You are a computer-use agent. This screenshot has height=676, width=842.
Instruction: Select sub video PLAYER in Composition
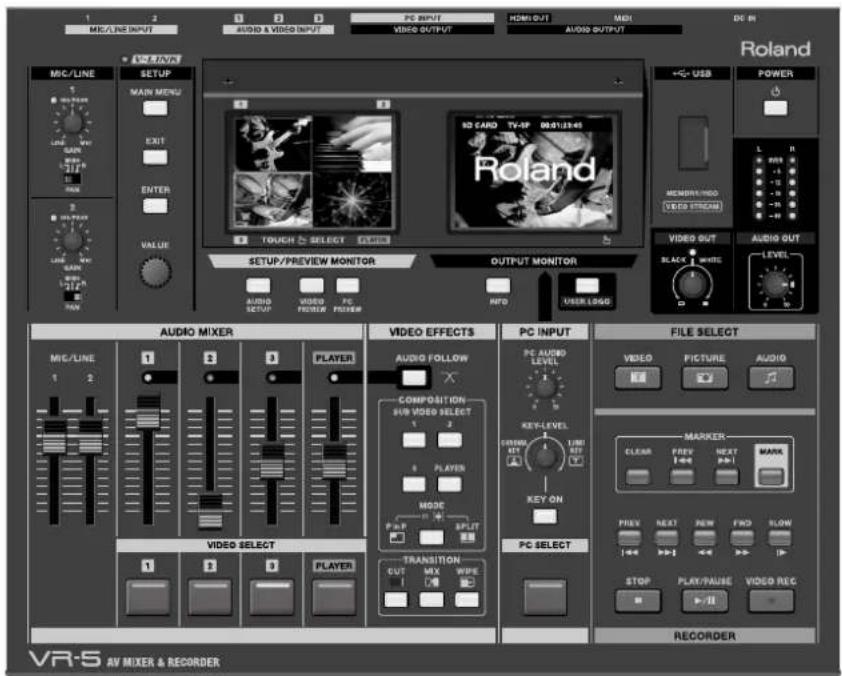(449, 484)
